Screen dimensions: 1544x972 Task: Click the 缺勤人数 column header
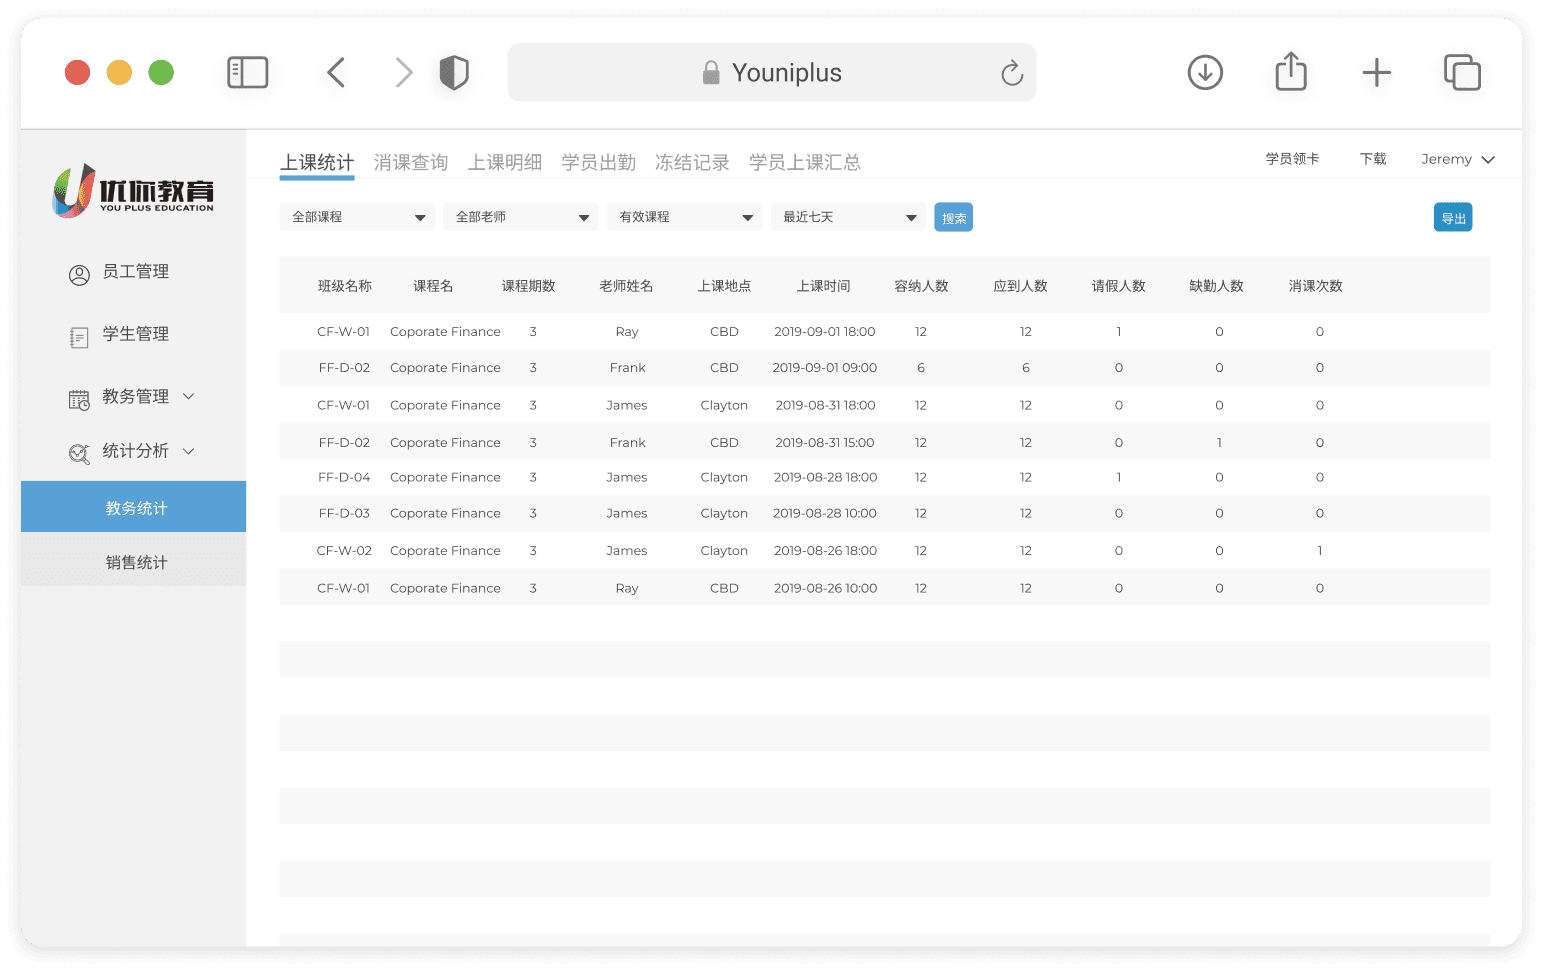point(1216,286)
